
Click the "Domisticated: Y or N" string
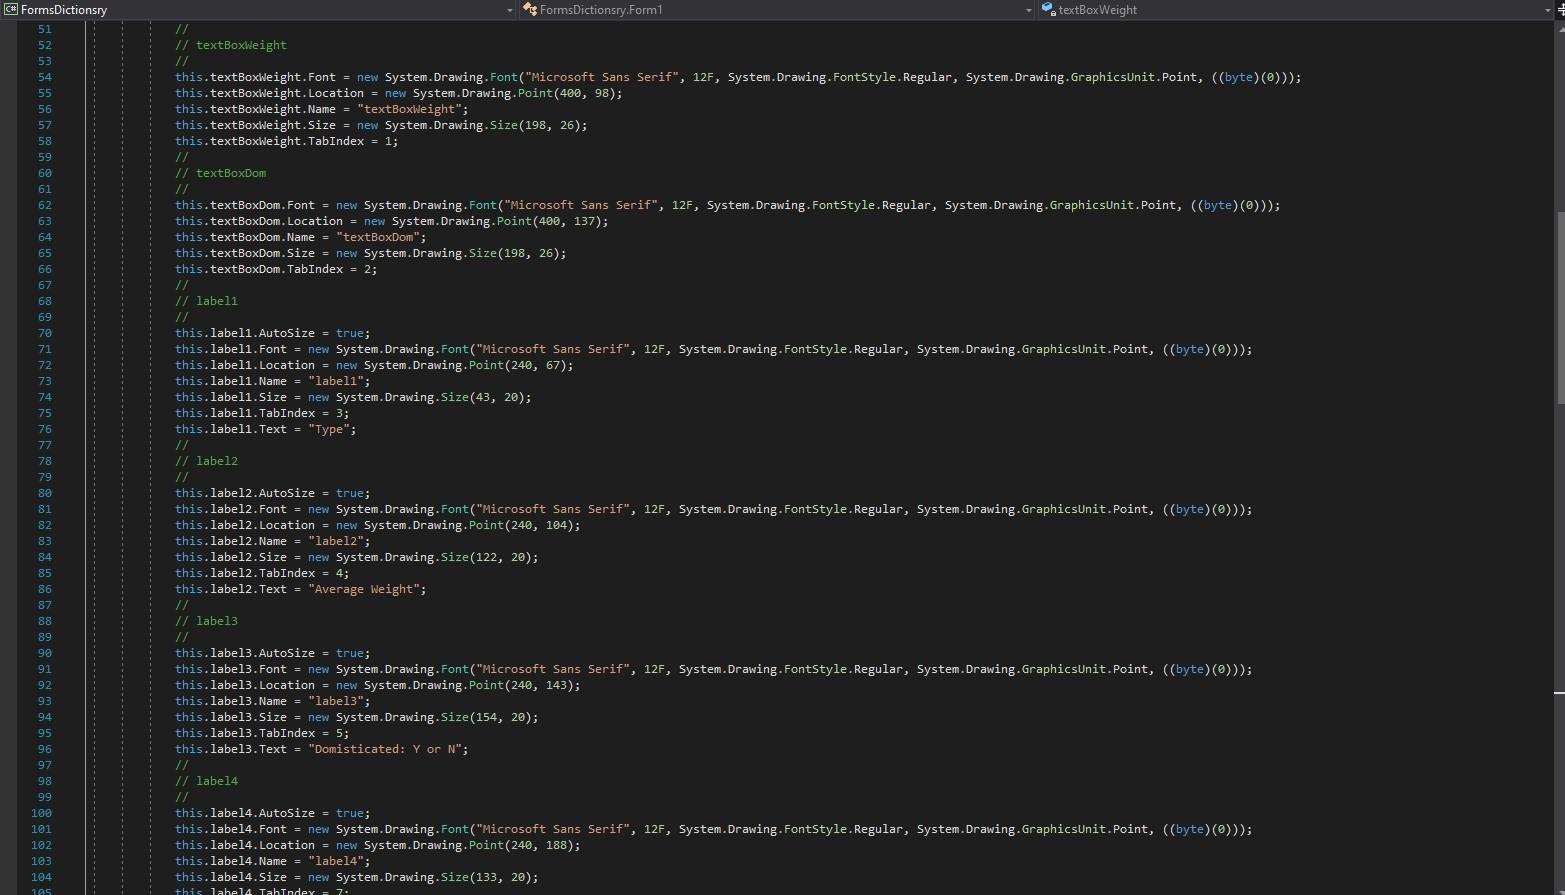point(385,749)
